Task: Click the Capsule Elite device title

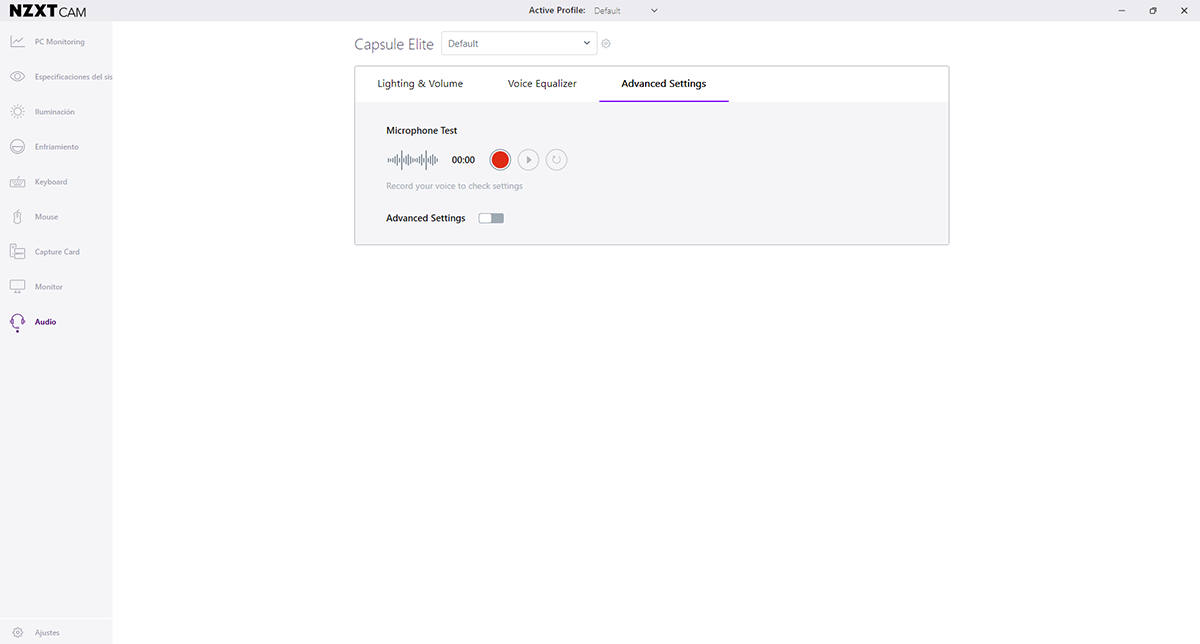Action: [x=394, y=44]
